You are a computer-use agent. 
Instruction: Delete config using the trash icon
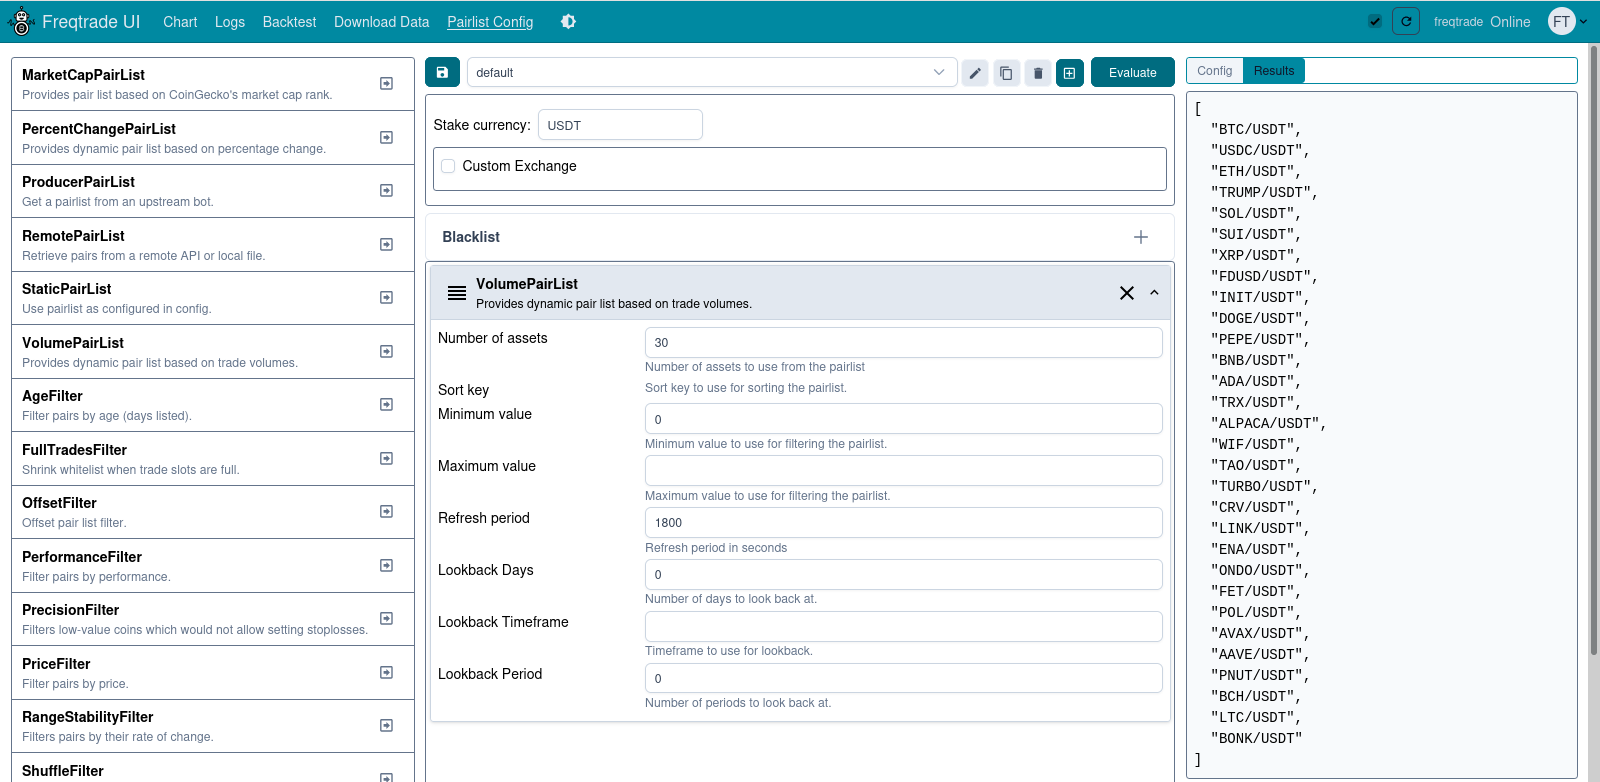pos(1038,73)
